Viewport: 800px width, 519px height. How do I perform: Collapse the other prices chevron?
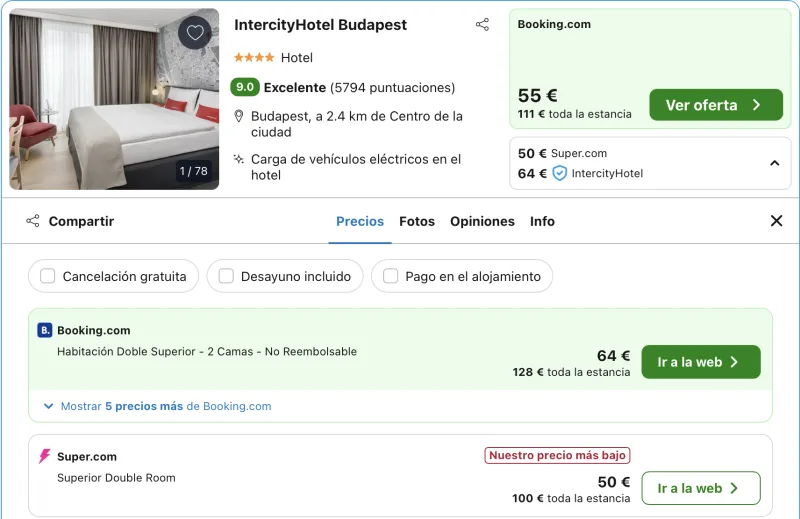point(774,163)
